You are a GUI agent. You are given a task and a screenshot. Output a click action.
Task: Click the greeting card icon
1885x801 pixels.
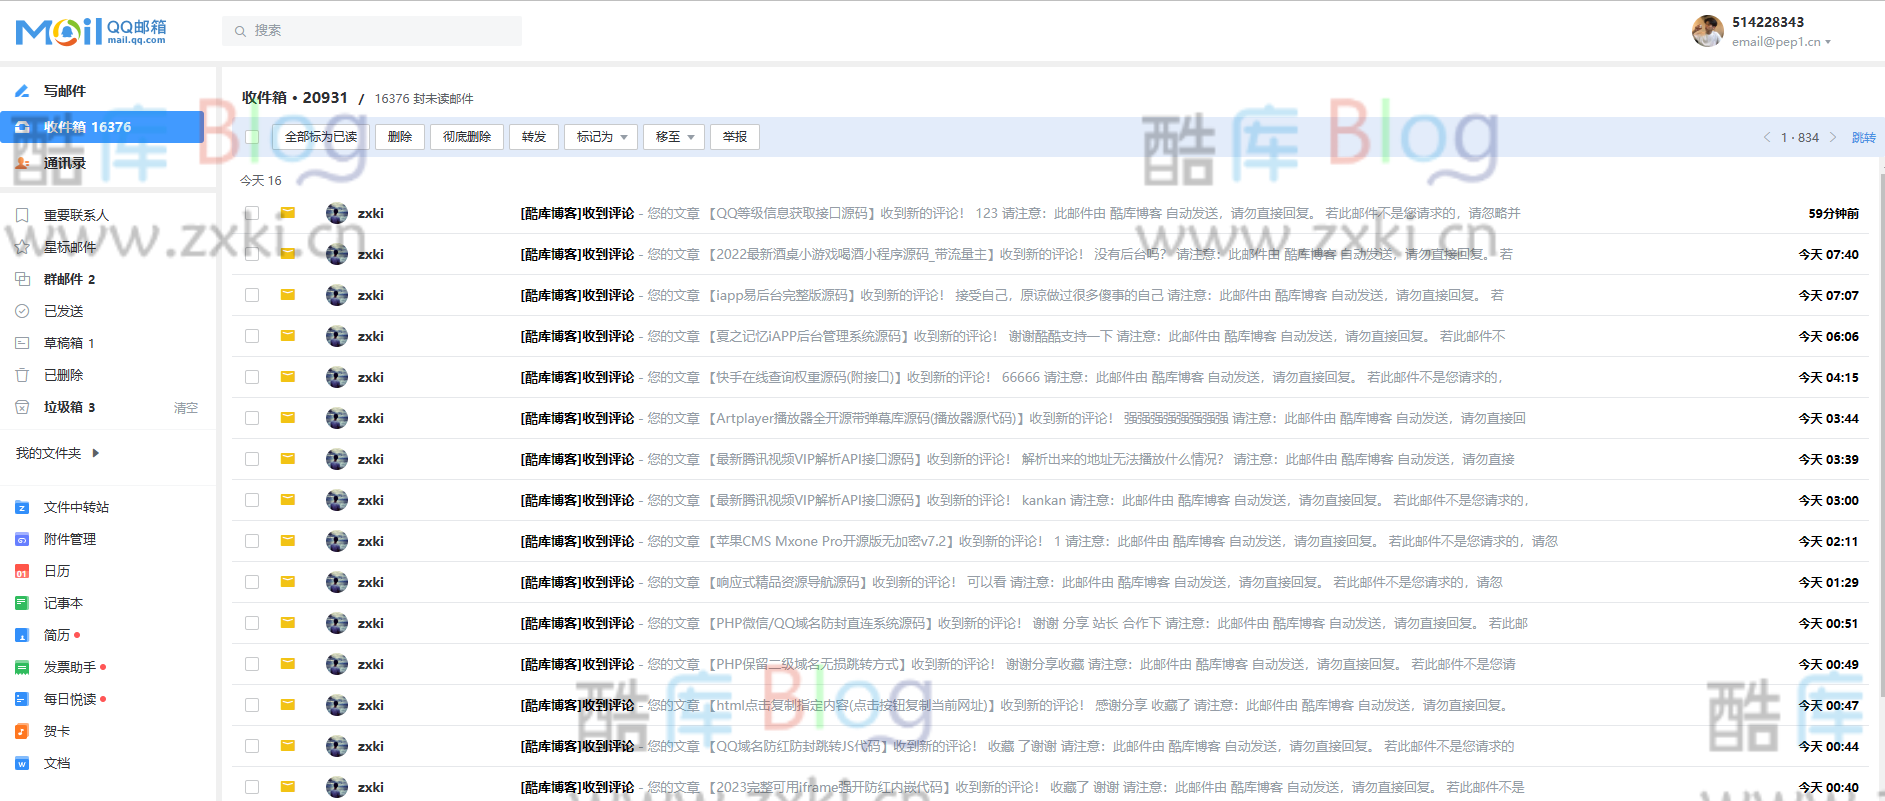pos(22,731)
